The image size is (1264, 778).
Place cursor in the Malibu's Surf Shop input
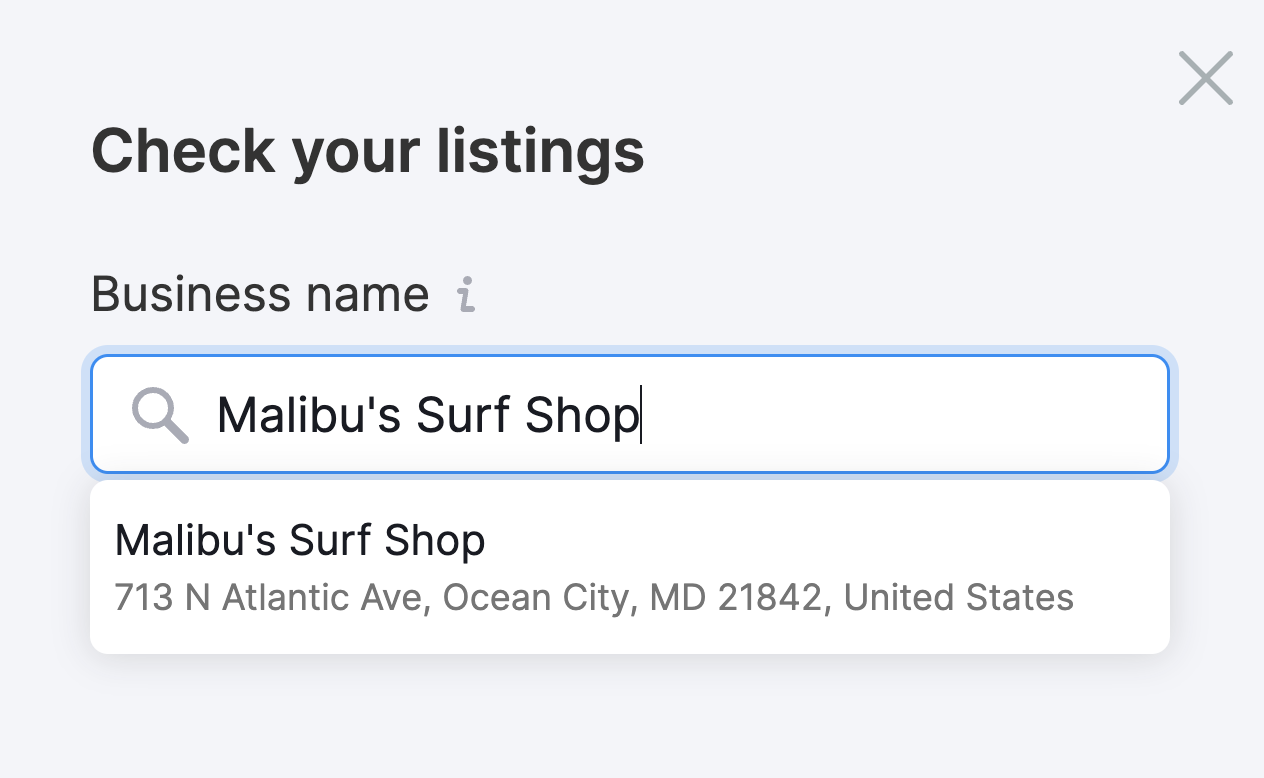pos(700,414)
